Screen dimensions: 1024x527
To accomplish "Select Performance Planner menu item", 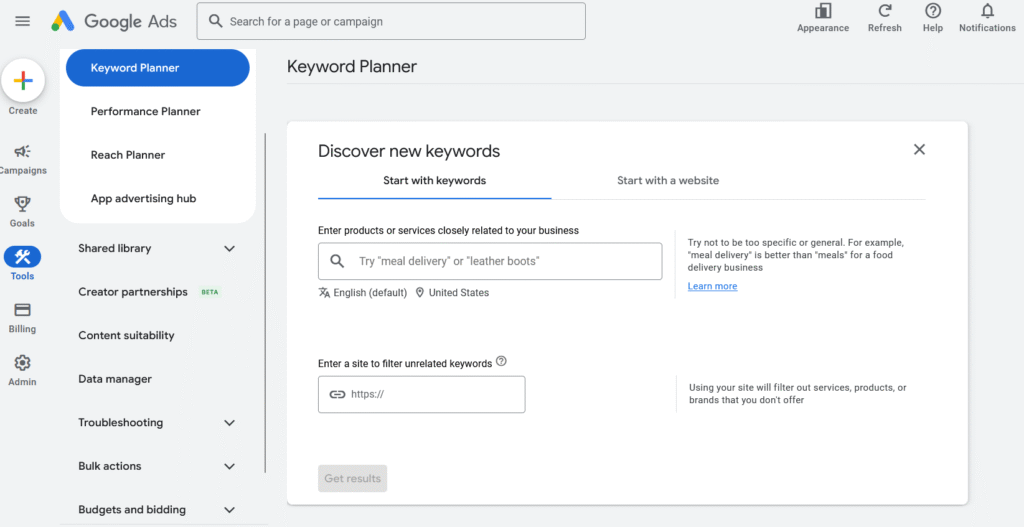I will click(x=146, y=111).
